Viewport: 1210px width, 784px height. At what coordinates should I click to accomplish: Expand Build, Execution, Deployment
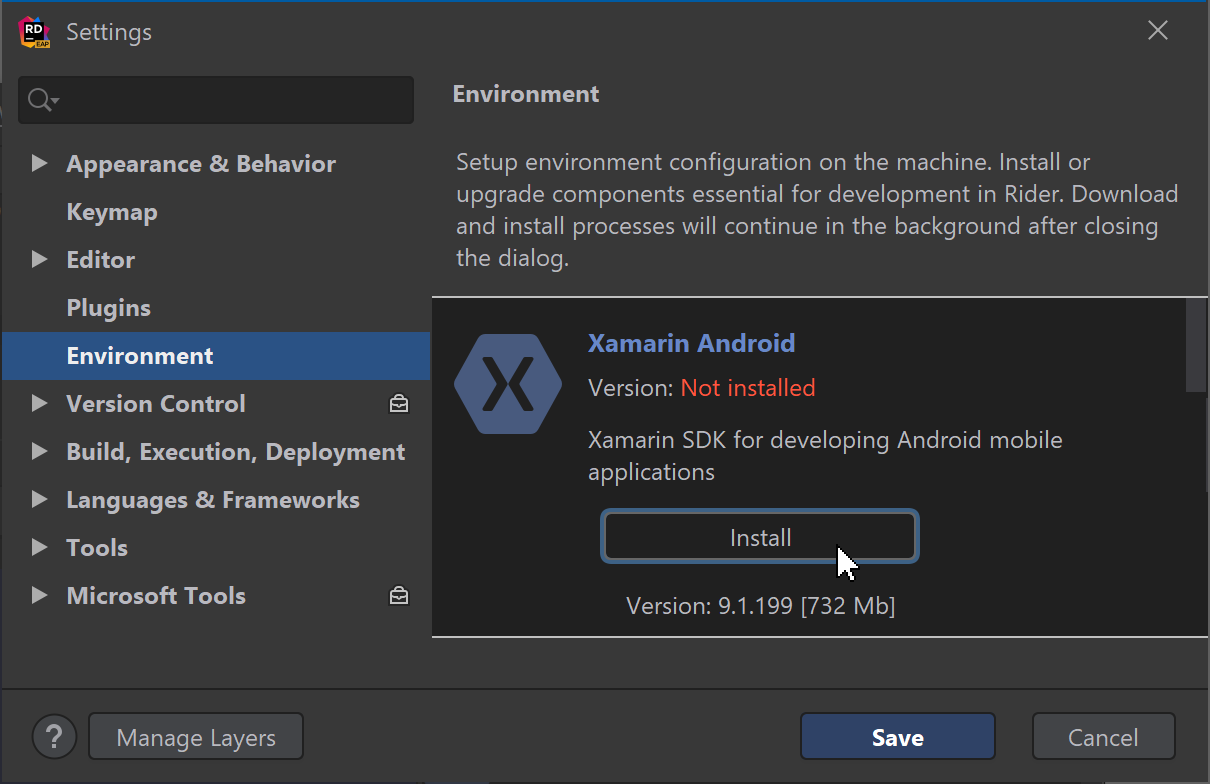pyautogui.click(x=39, y=451)
